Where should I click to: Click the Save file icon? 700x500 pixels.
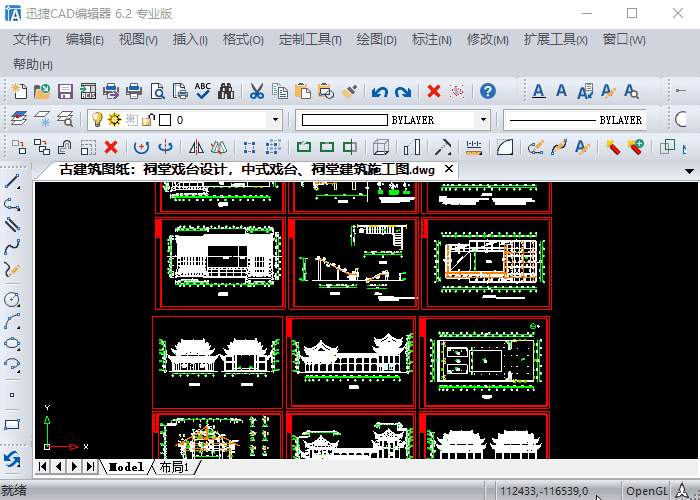pos(65,92)
